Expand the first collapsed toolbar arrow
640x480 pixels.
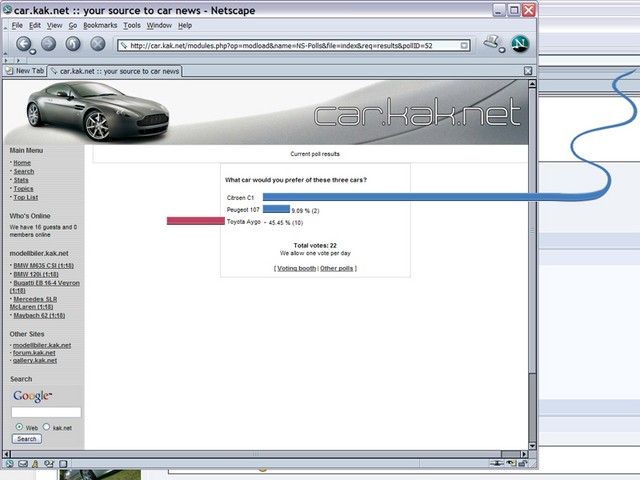[6, 60]
